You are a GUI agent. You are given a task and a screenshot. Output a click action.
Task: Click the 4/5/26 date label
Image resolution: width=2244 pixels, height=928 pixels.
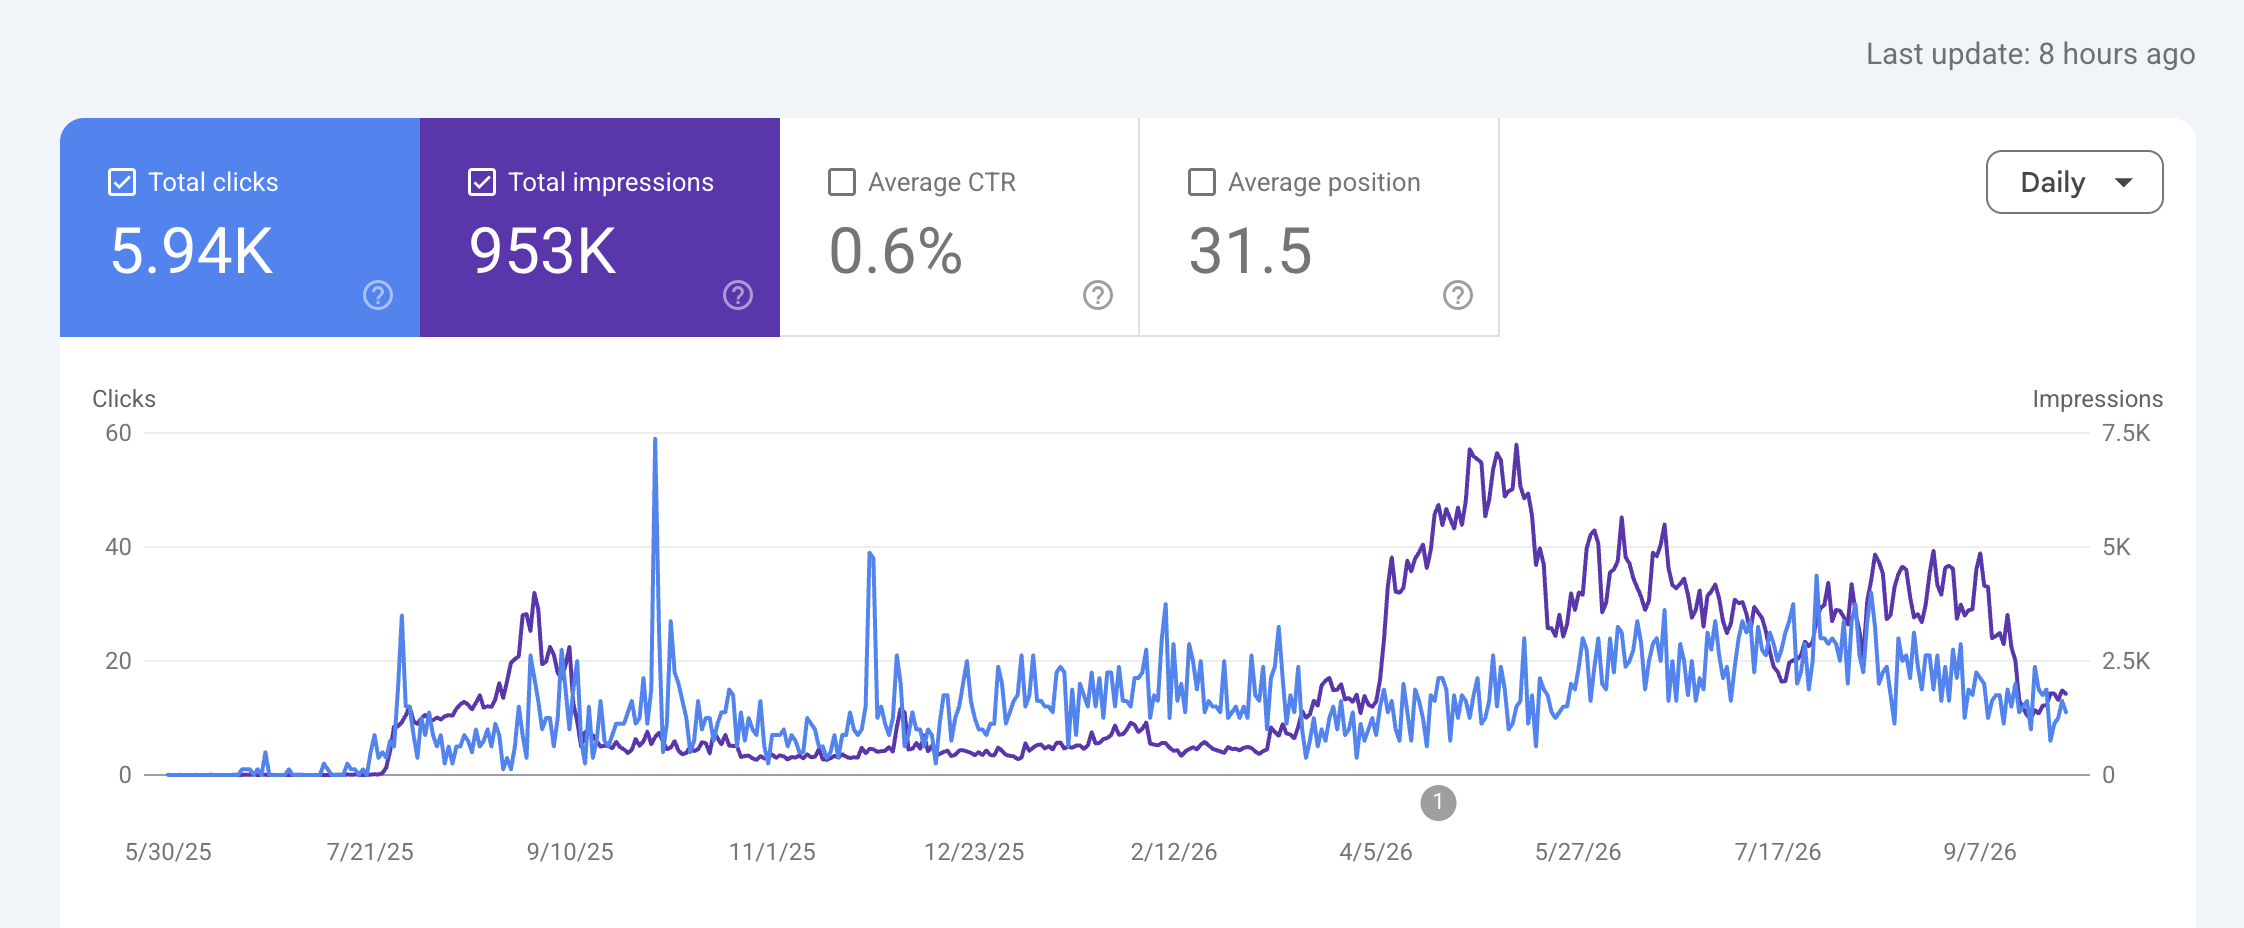(x=1376, y=852)
